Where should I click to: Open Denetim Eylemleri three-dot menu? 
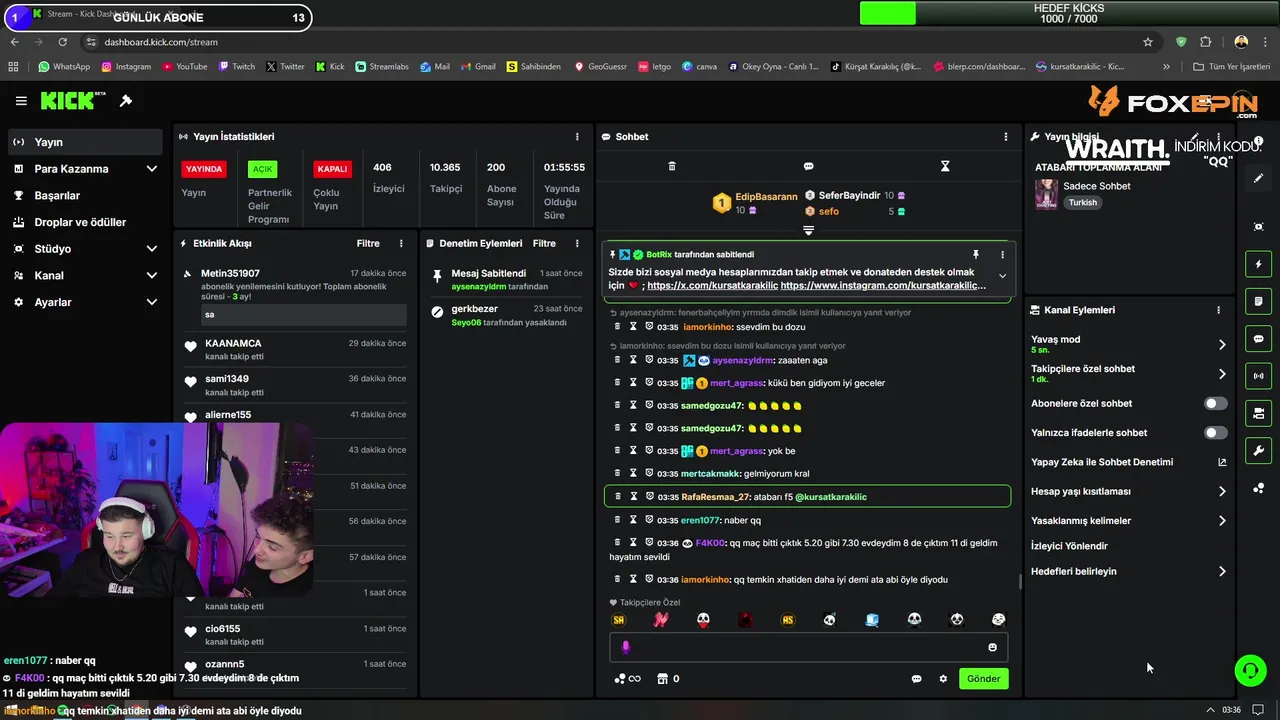577,243
